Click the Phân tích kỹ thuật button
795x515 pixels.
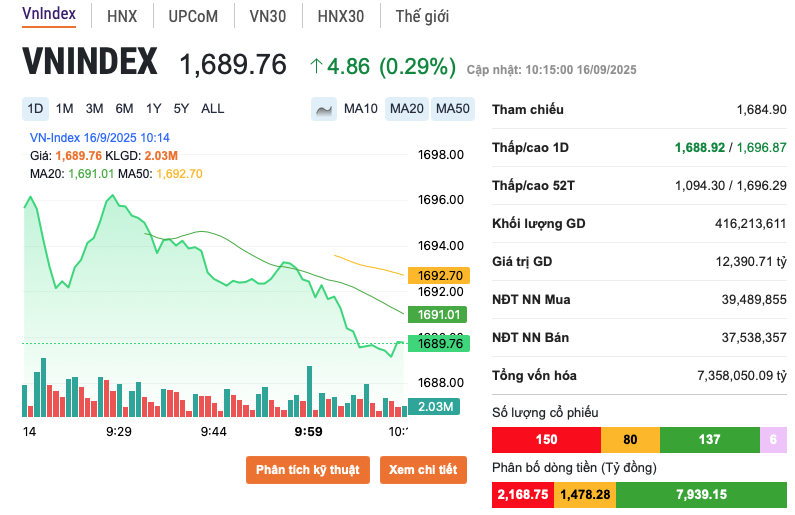tap(308, 470)
